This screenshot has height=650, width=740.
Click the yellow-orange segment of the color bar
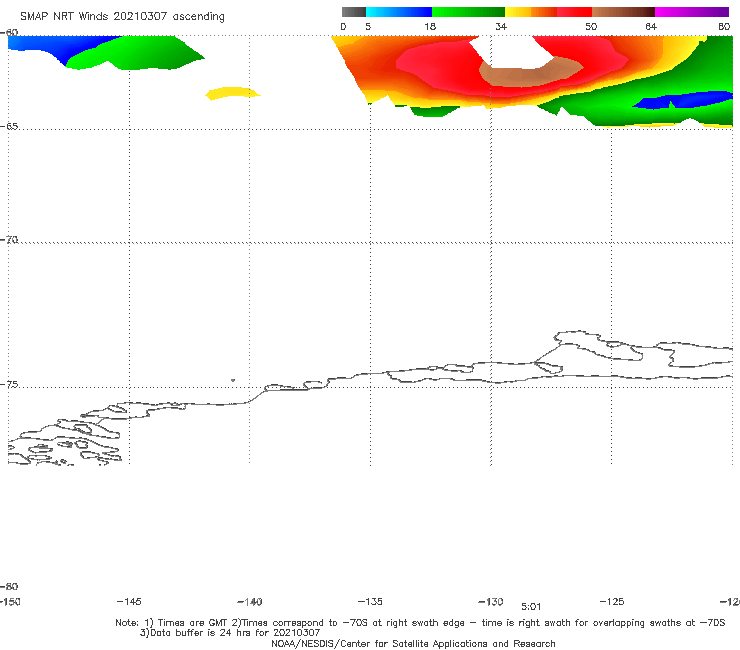tap(531, 12)
